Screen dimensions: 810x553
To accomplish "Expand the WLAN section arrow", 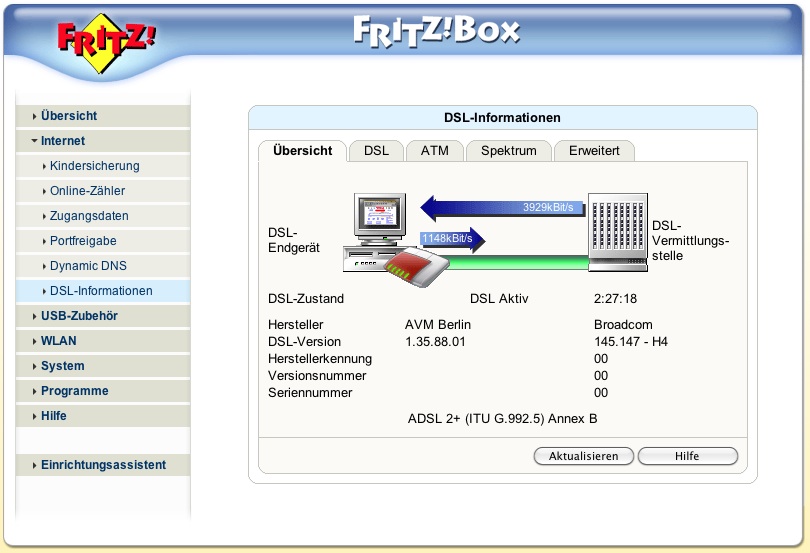I will 35,341.
